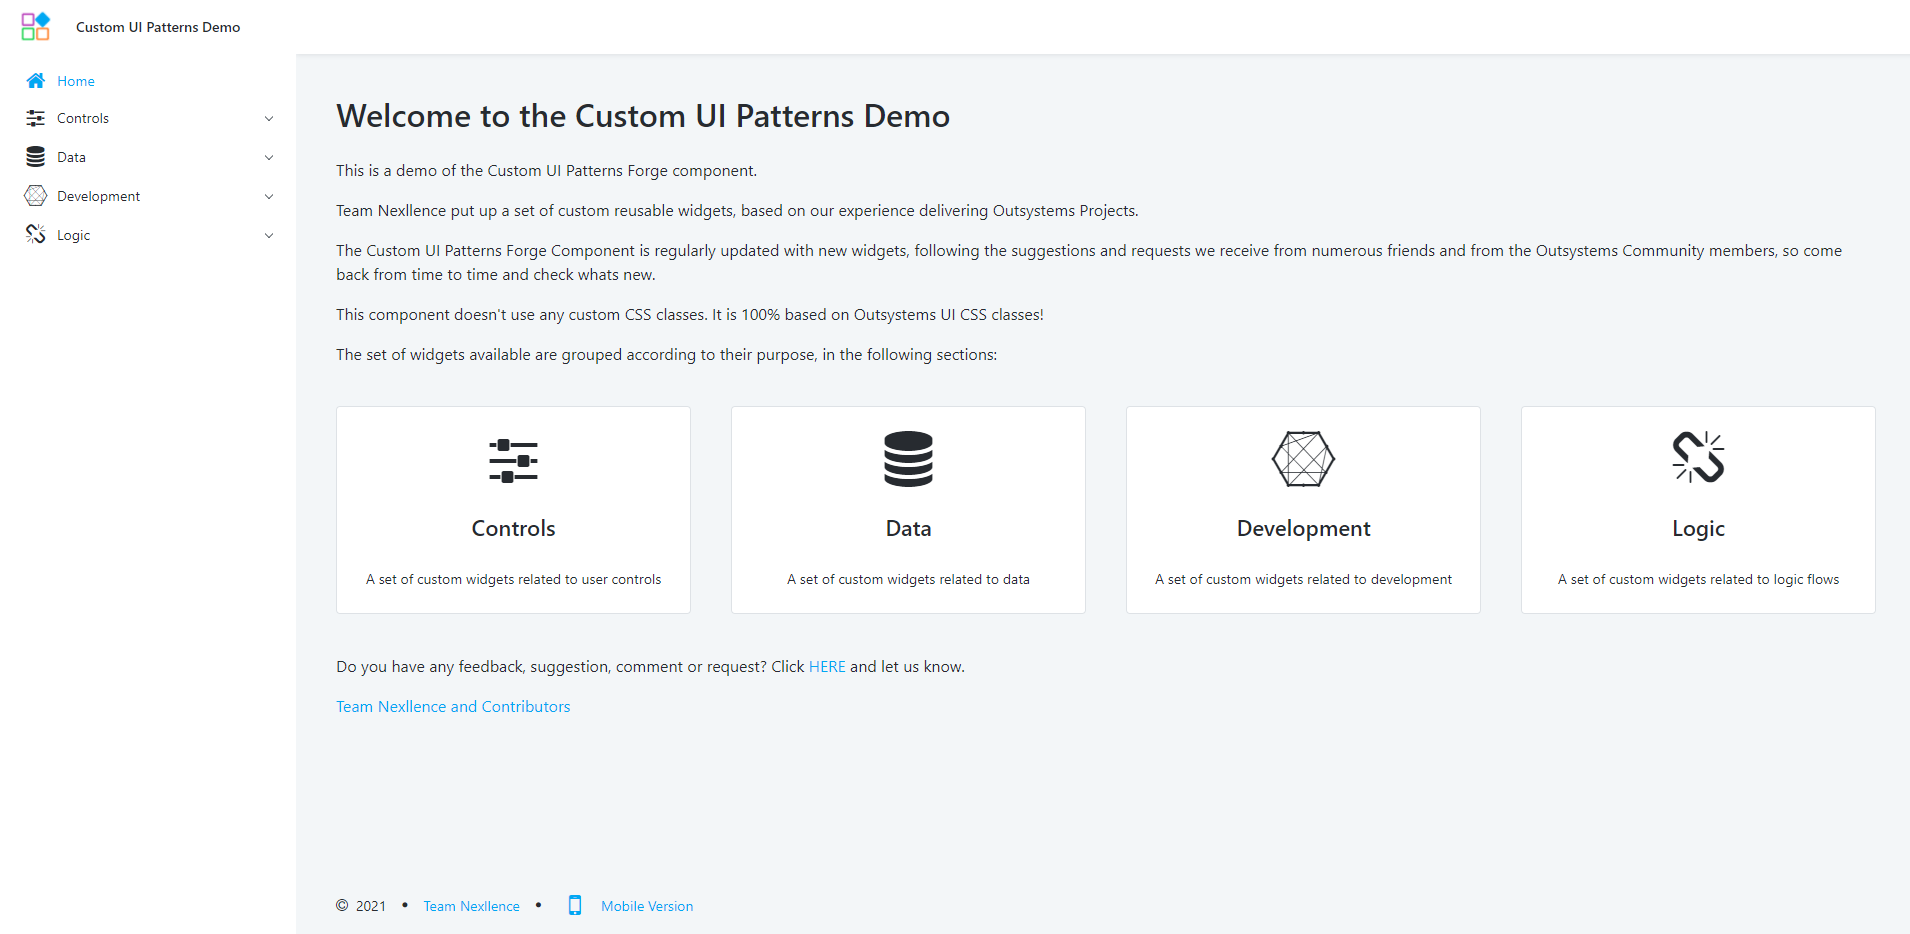This screenshot has width=1910, height=934.
Task: Click the Logic broken-link icon in the sidebar
Action: tap(36, 234)
